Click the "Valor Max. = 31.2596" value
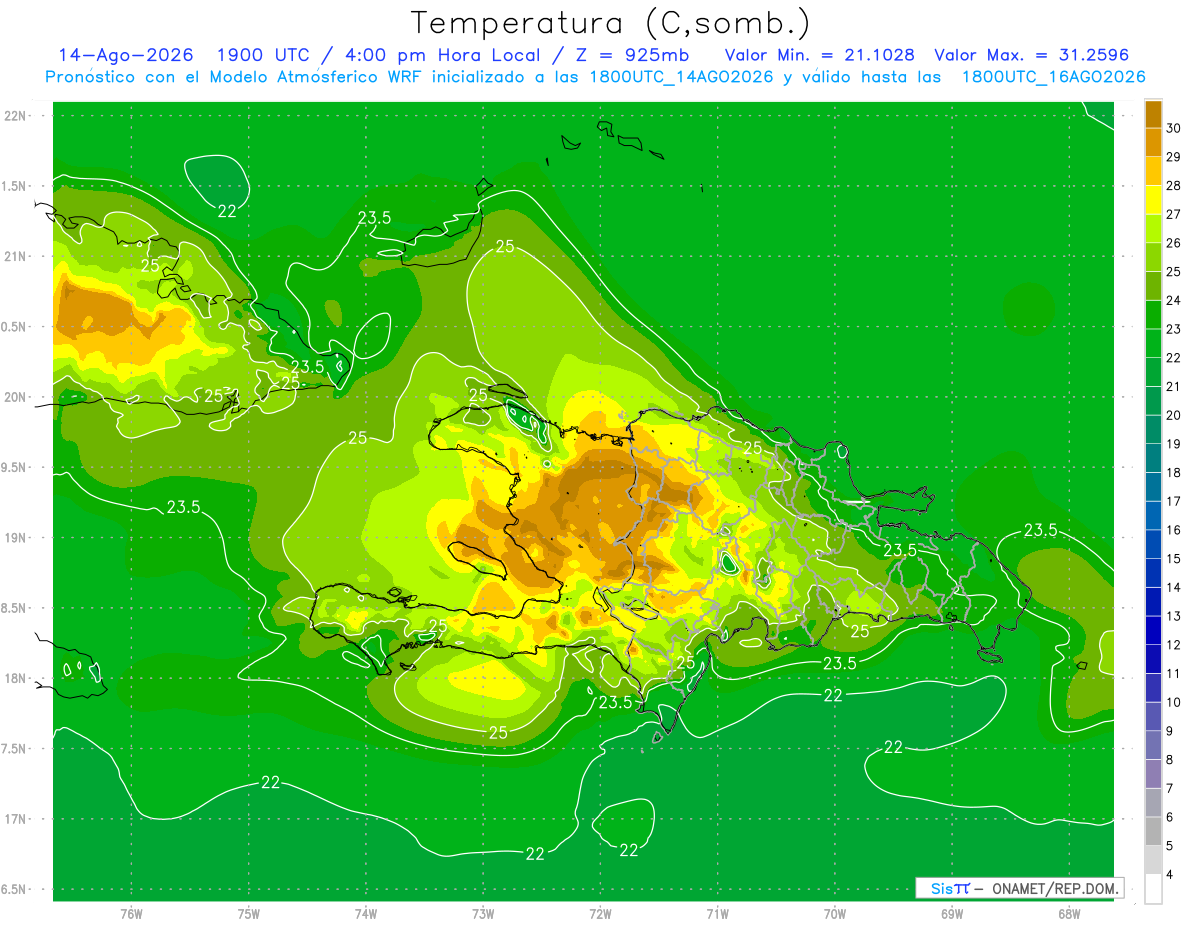Screen dimensions: 1200x927 (x=1031, y=55)
